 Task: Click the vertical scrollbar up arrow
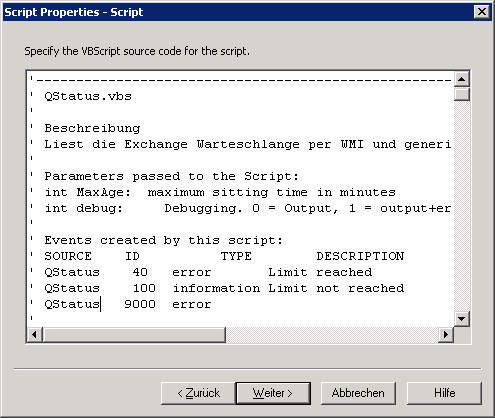pyautogui.click(x=462, y=79)
